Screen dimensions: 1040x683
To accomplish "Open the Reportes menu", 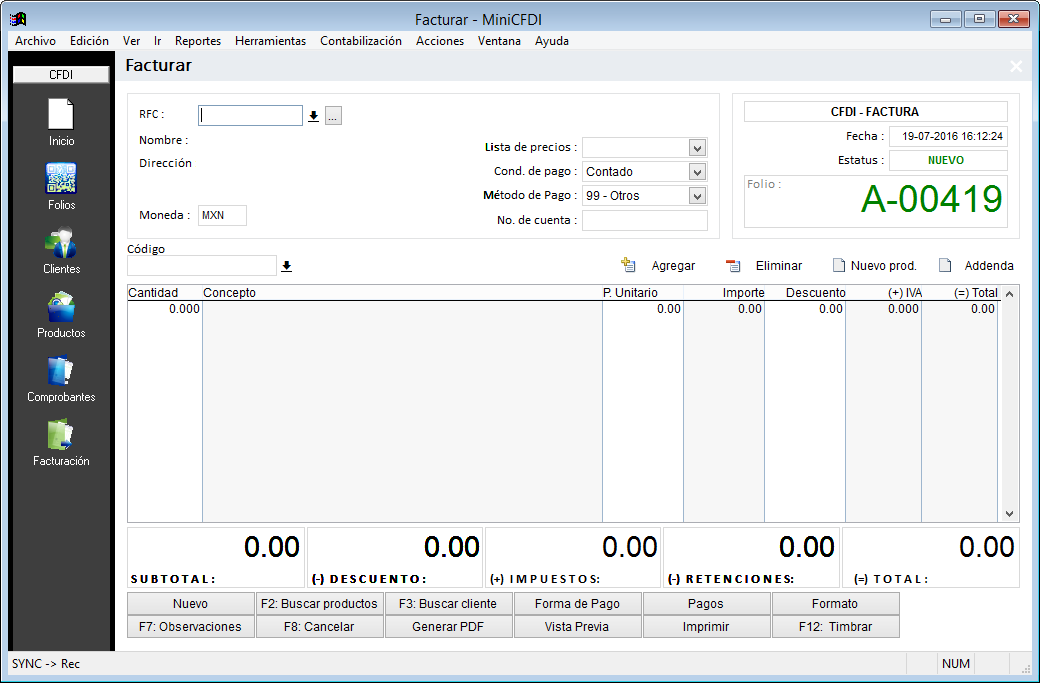I will point(198,41).
